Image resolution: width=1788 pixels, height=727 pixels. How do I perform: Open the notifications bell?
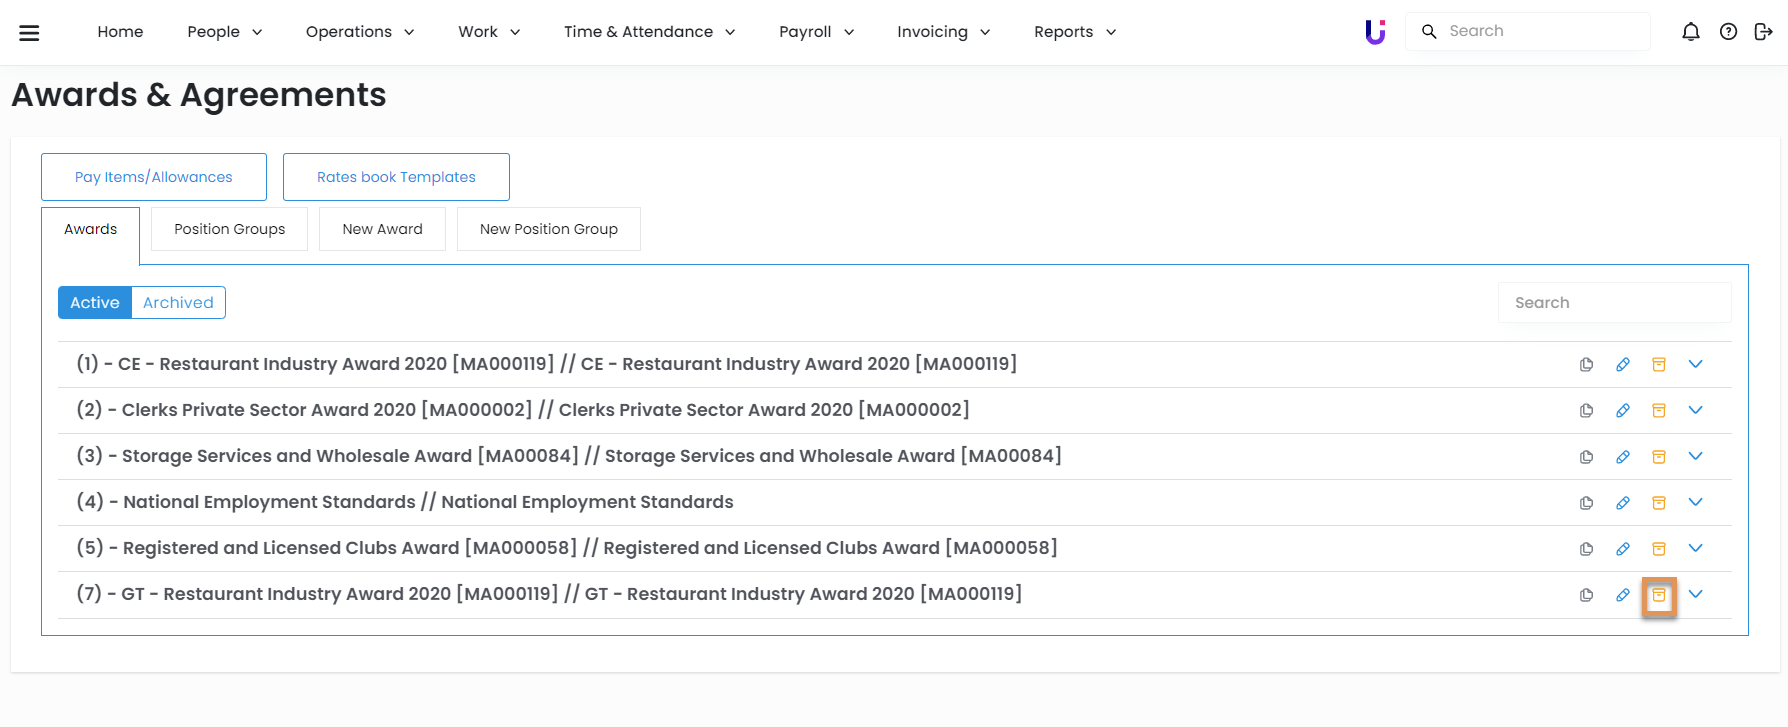[1690, 32]
